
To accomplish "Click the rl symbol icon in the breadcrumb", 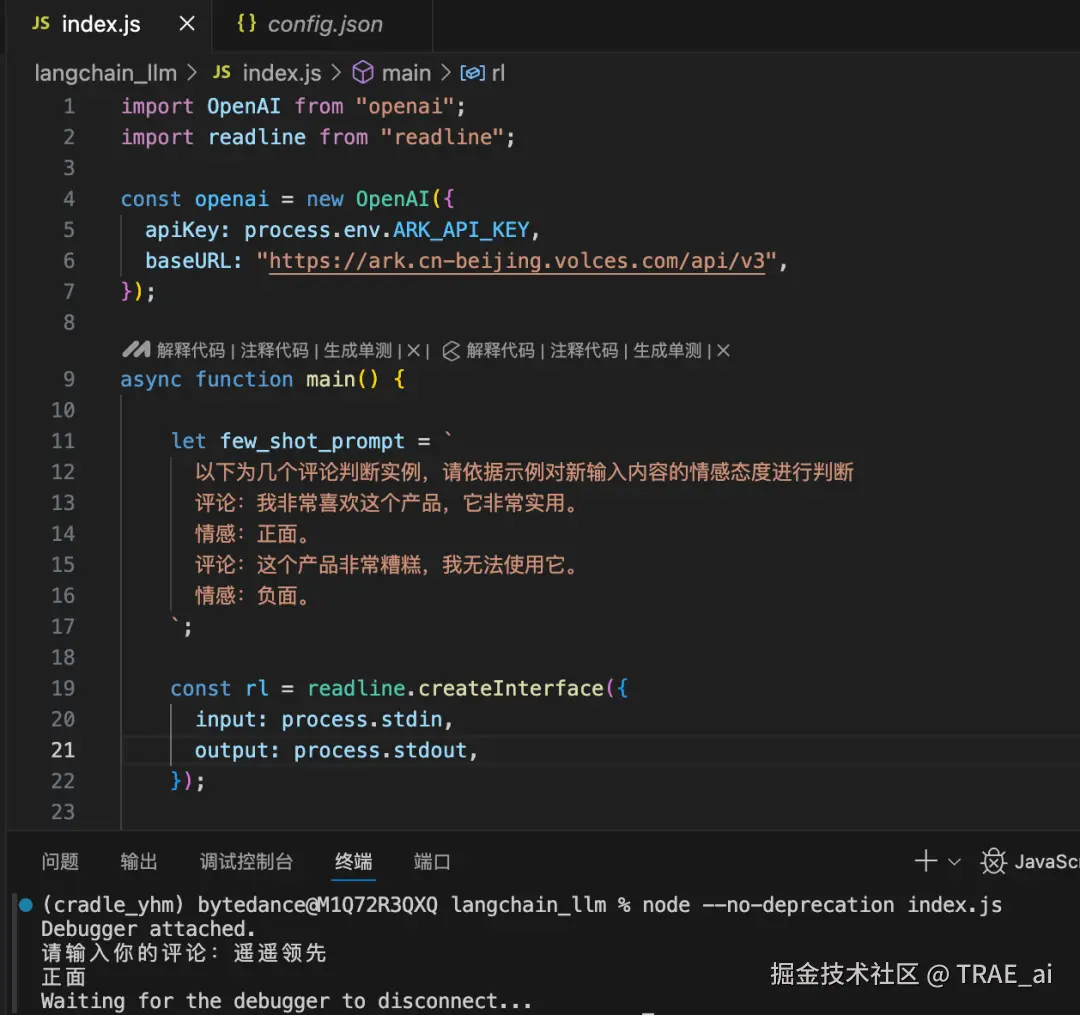I will 471,72.
